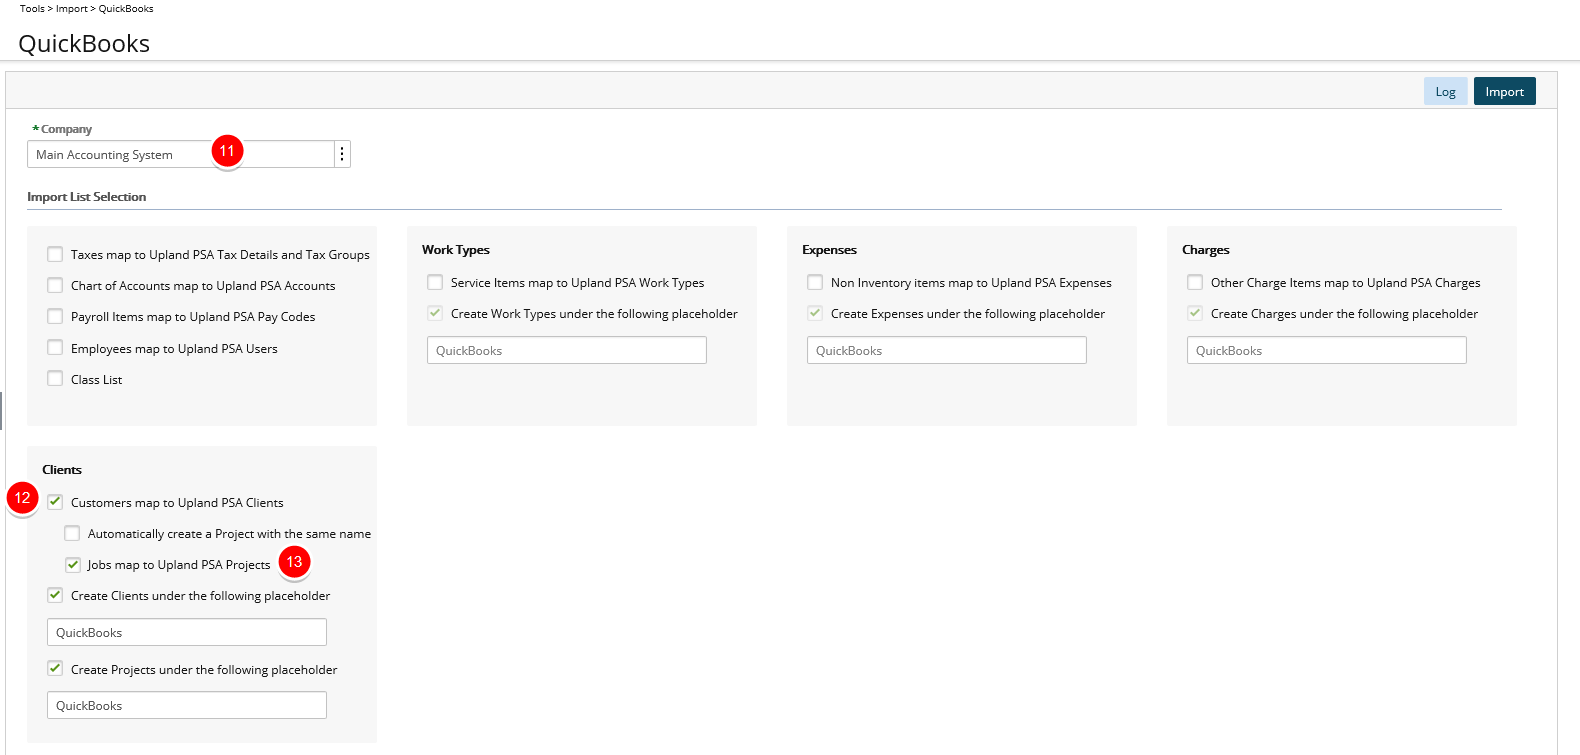This screenshot has width=1580, height=755.
Task: Click the Import List Selection heading
Action: 87,197
